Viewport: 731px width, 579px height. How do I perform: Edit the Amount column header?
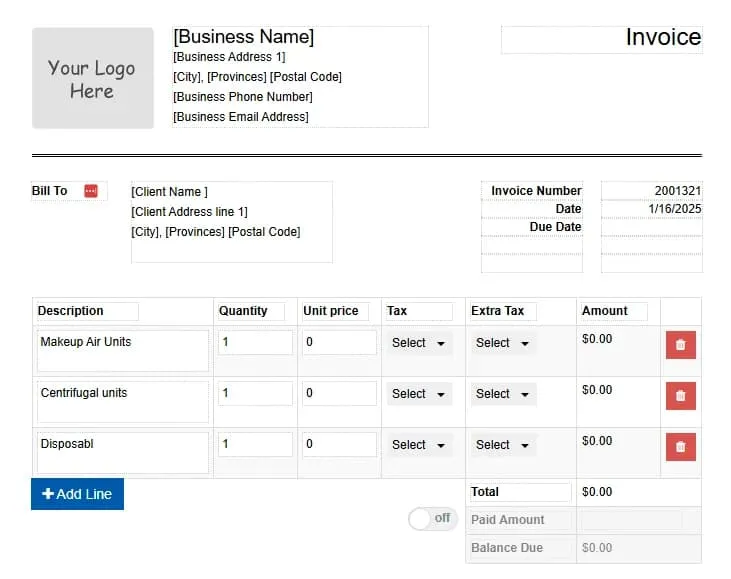click(x=614, y=311)
